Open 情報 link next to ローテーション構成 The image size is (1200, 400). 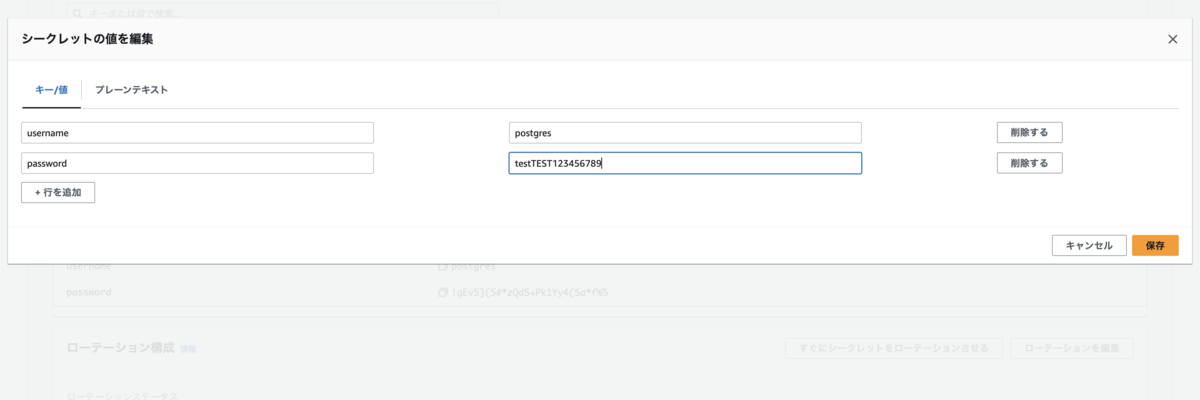188,349
